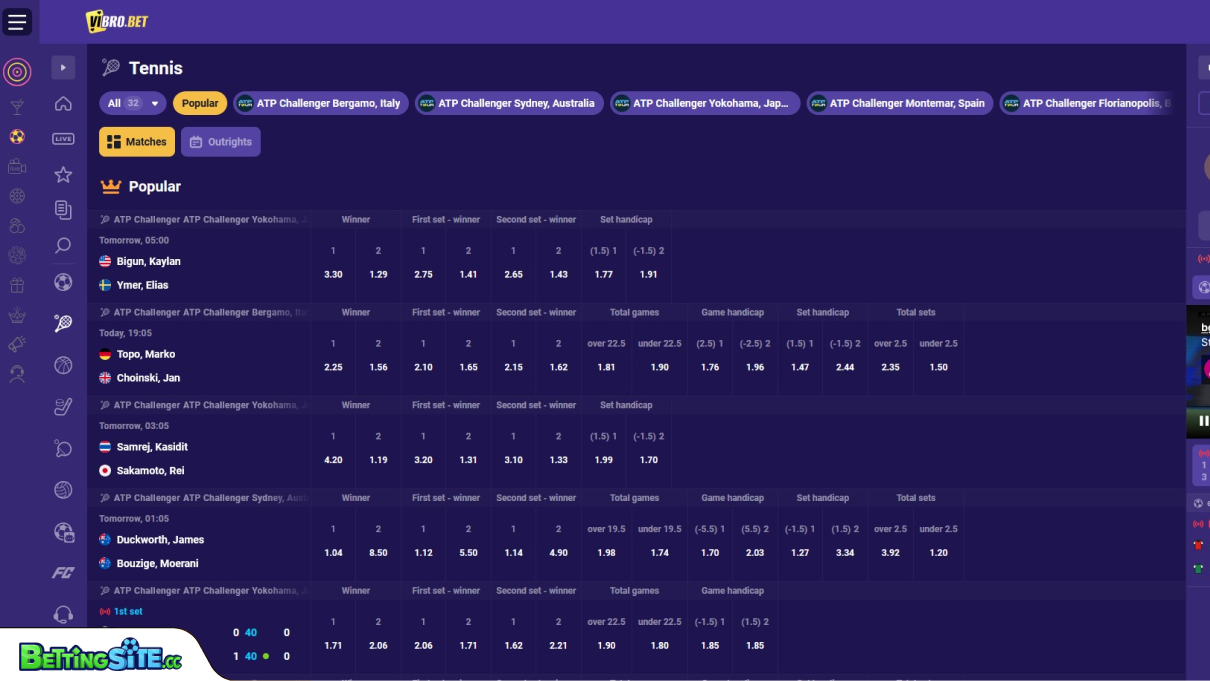
Task: Open Live events via the LIVE icon
Action: click(63, 138)
